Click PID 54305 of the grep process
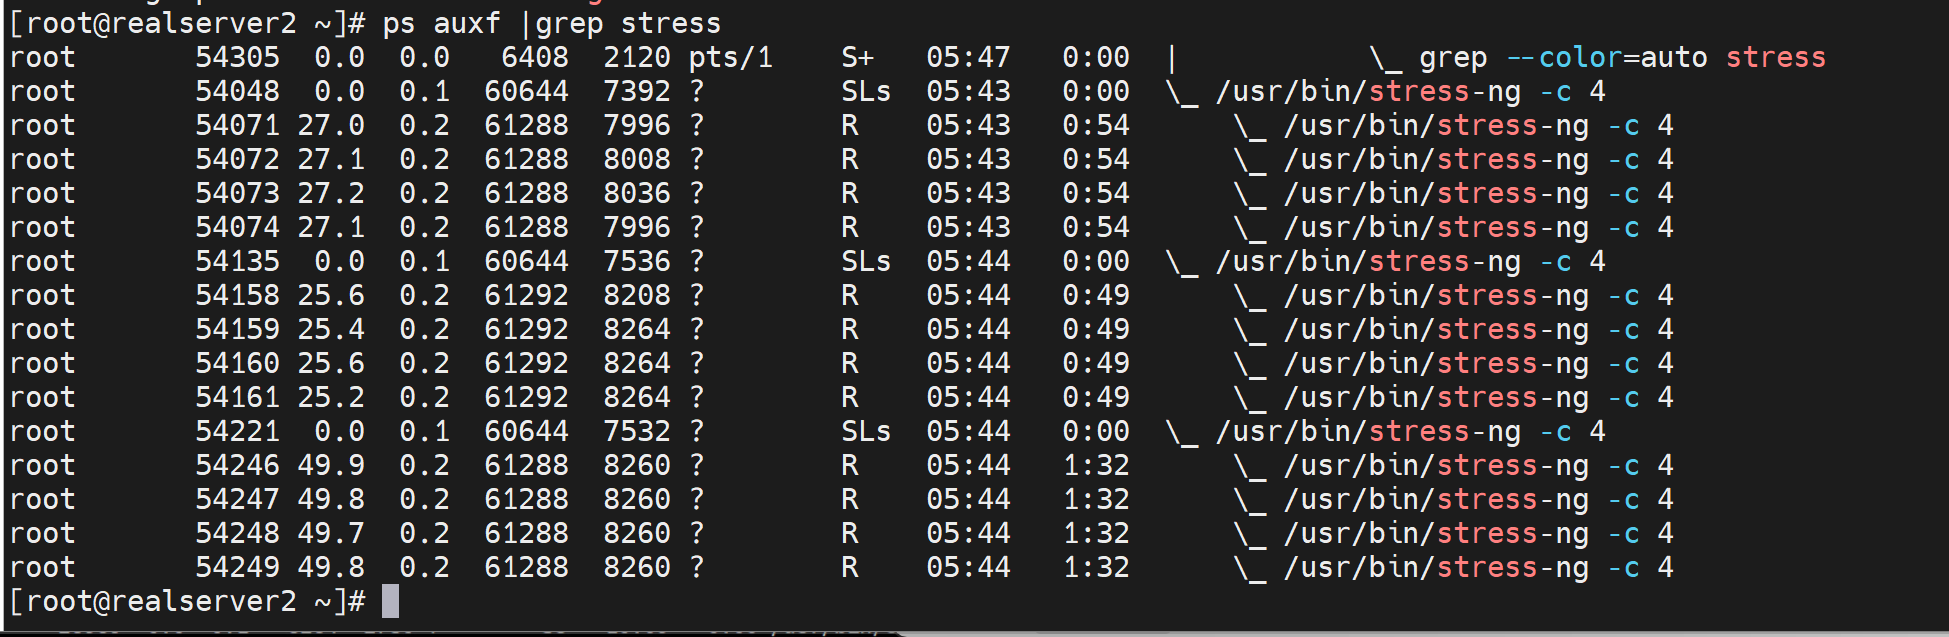The image size is (1949, 637). coord(237,57)
